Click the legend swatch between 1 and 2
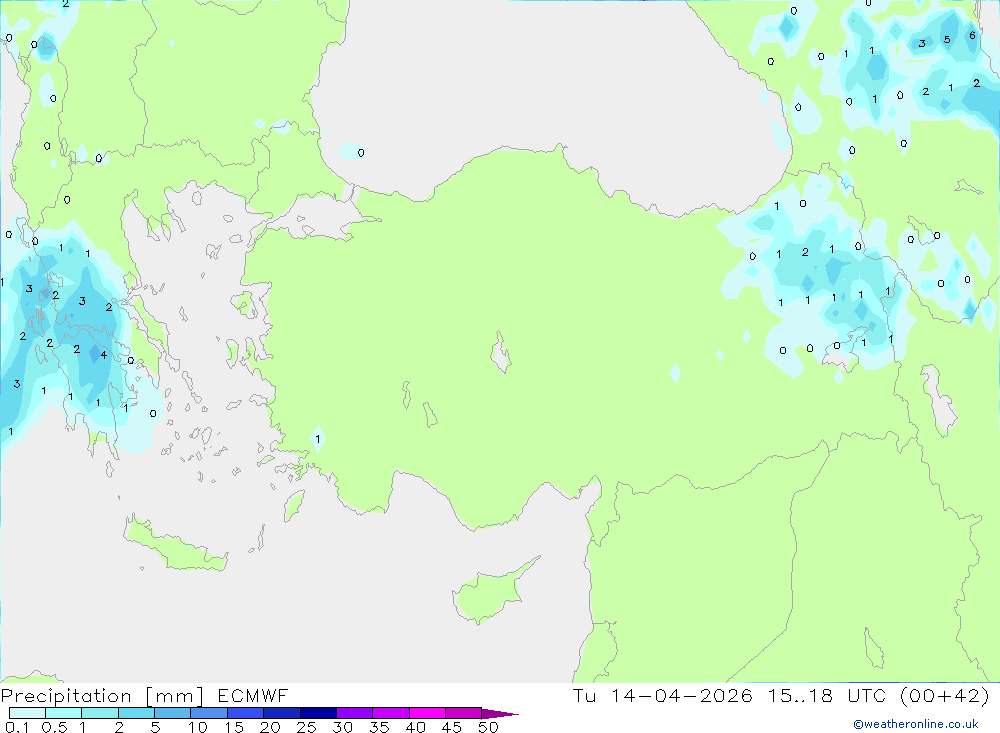The height and width of the screenshot is (733, 1000). [x=99, y=713]
